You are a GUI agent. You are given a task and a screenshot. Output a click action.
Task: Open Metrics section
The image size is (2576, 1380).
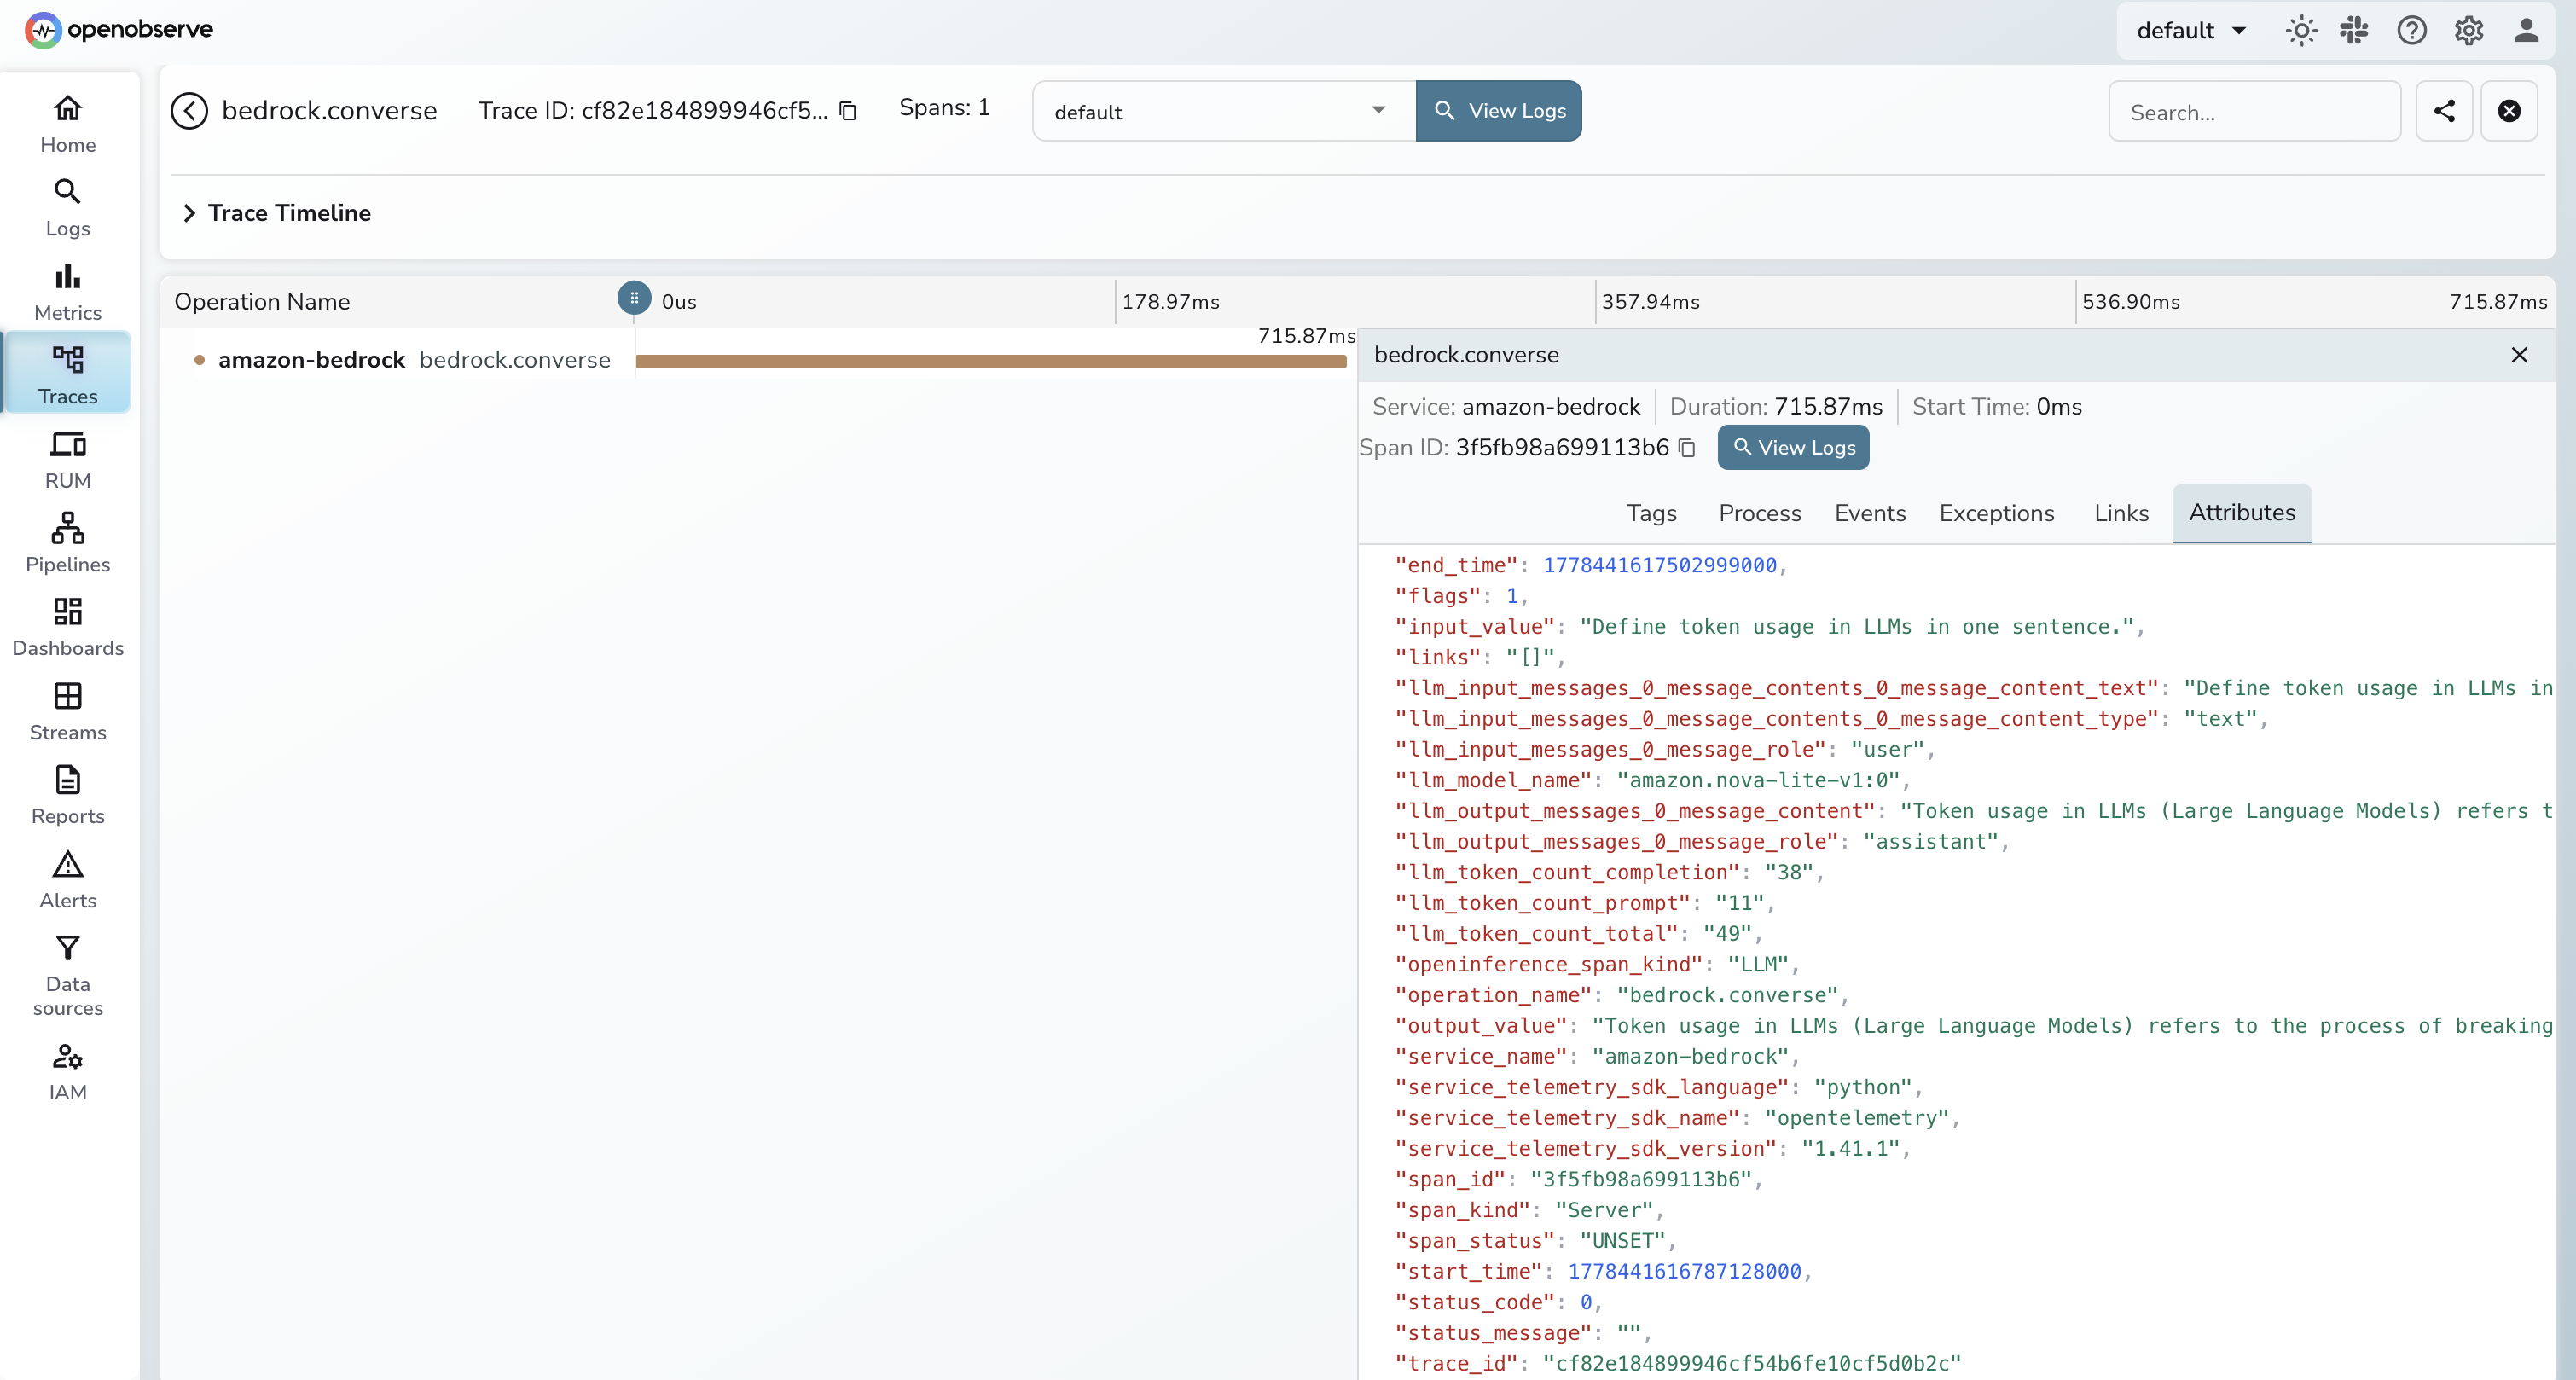click(68, 292)
